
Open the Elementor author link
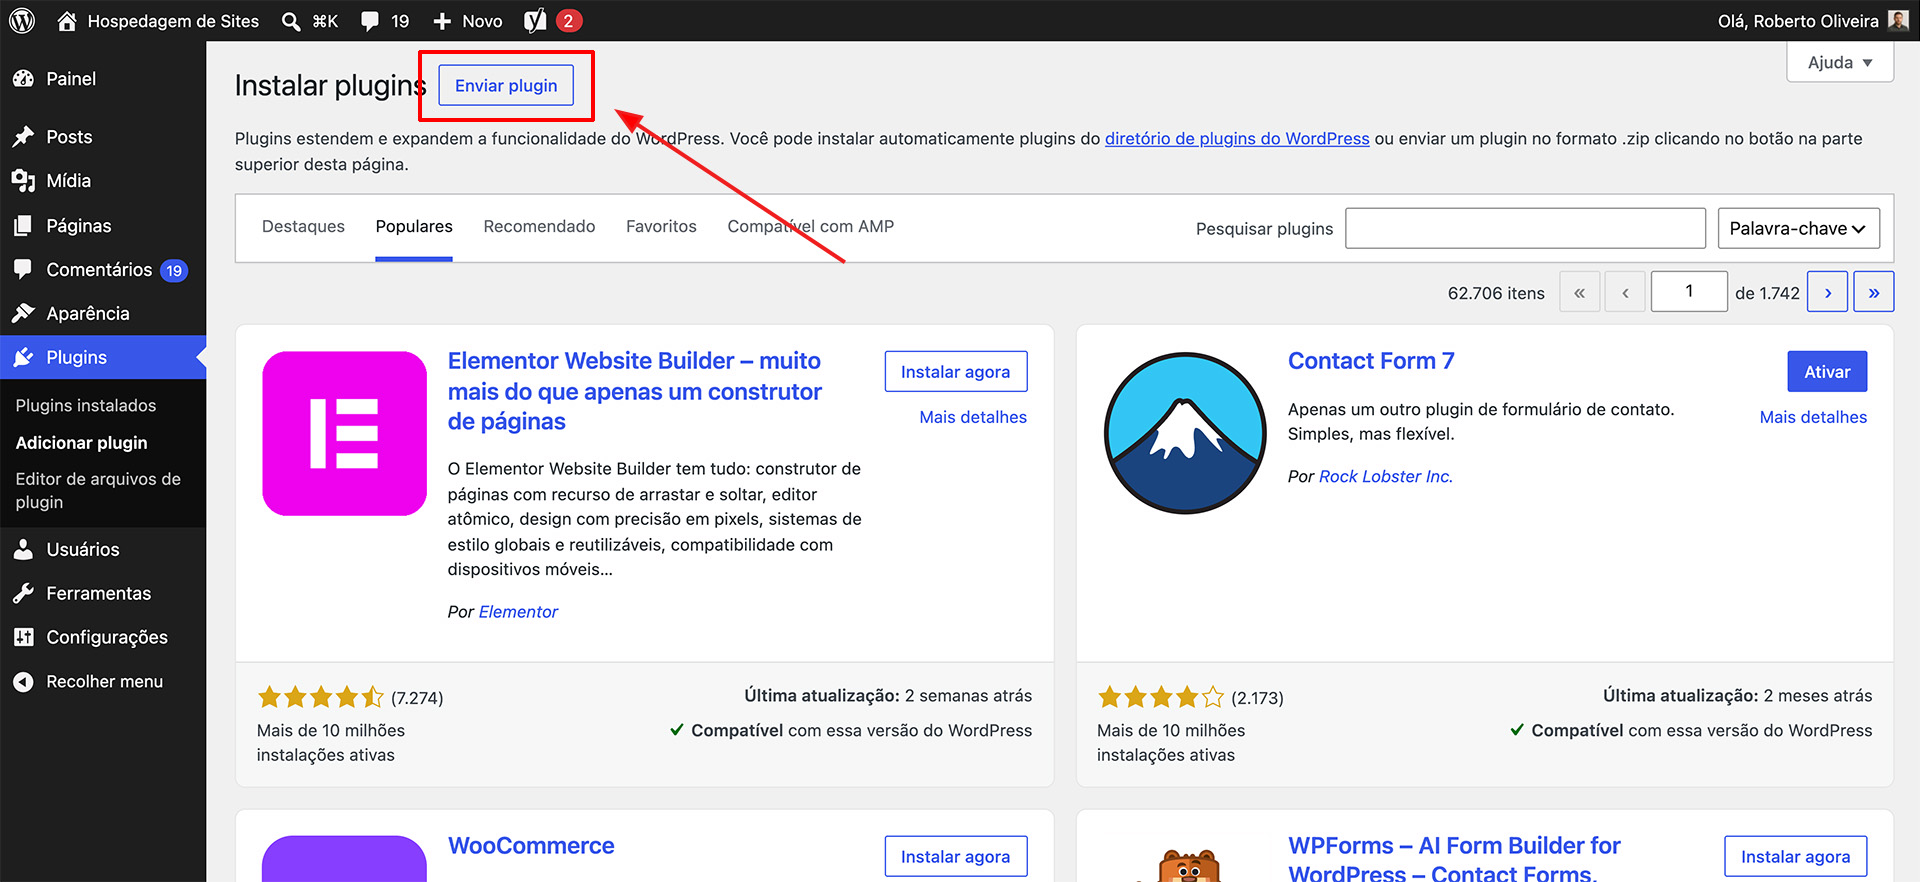[x=518, y=612]
